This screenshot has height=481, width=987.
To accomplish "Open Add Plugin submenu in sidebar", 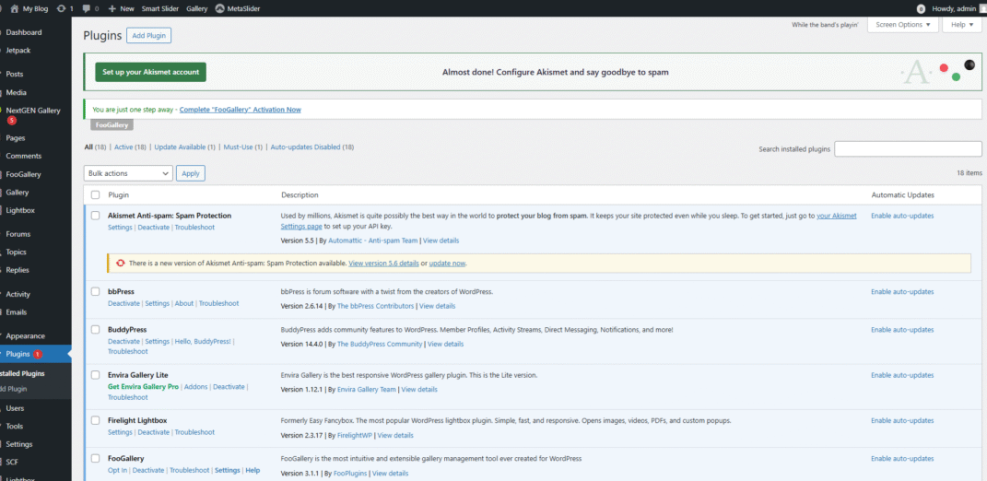I will pyautogui.click(x=14, y=389).
